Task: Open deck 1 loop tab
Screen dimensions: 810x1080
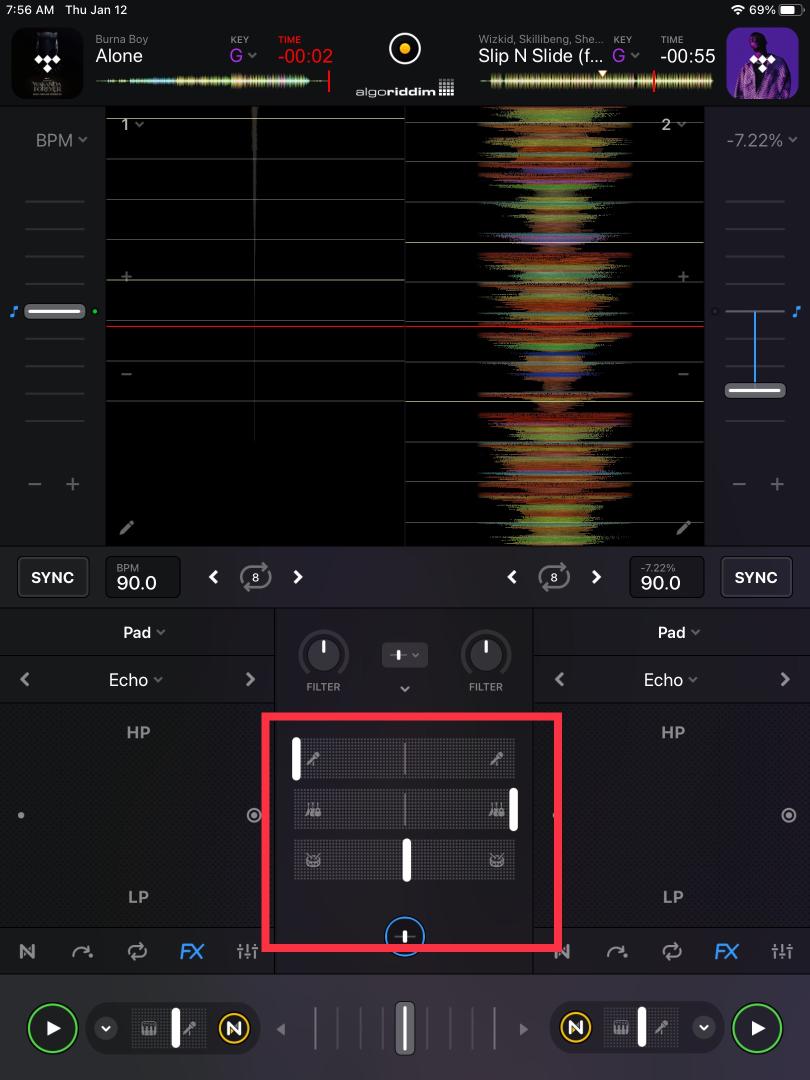Action: [x=137, y=952]
